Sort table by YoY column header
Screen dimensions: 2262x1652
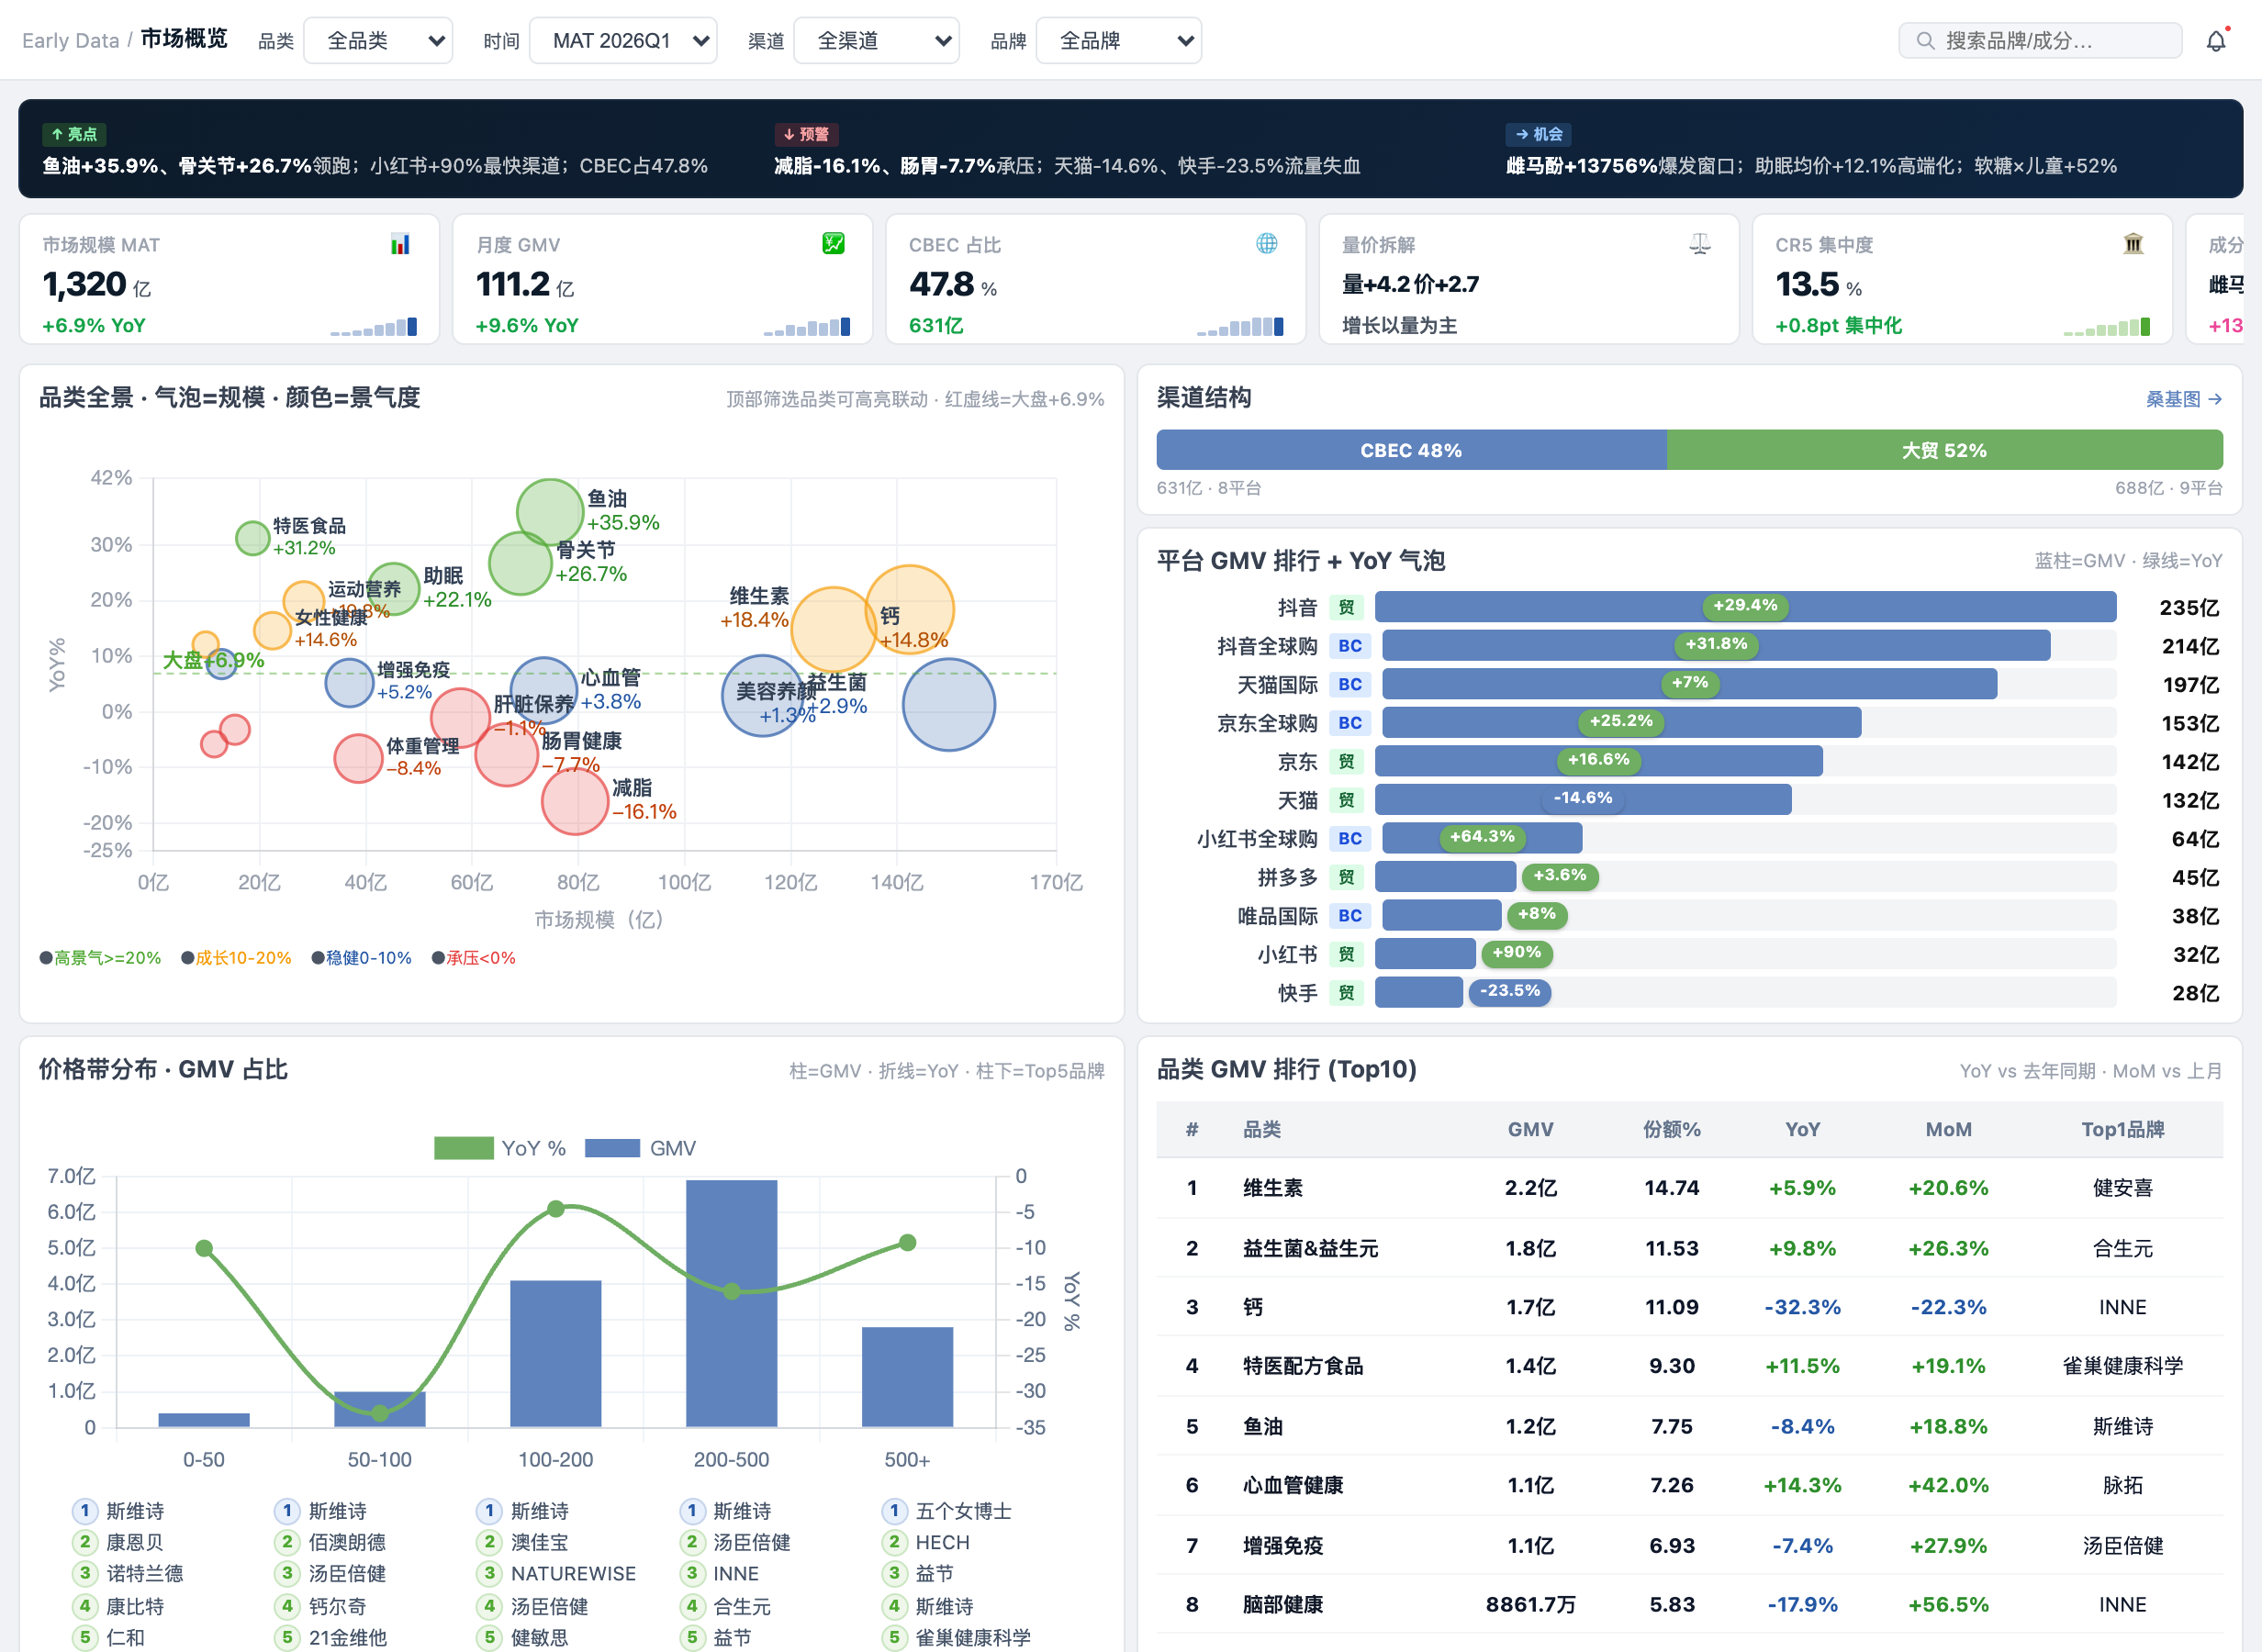click(1802, 1129)
